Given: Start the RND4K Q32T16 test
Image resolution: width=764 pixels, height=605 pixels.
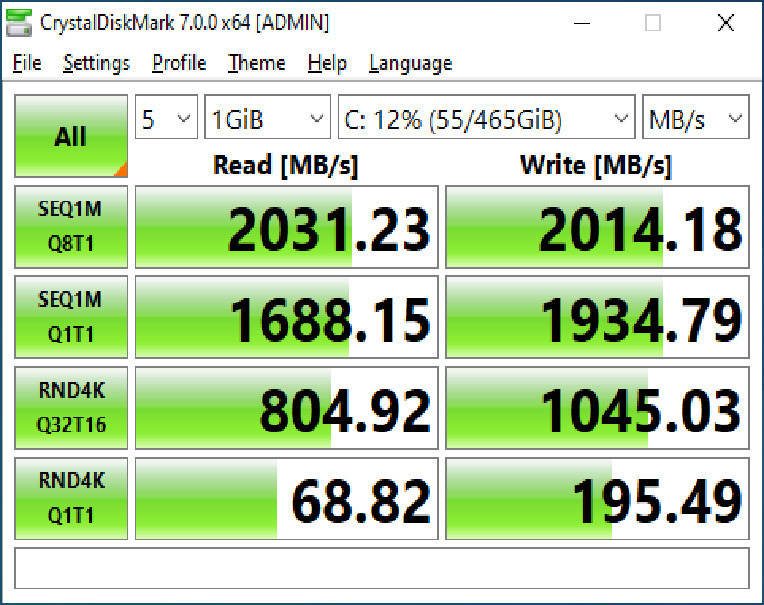Looking at the screenshot, I should click(71, 408).
